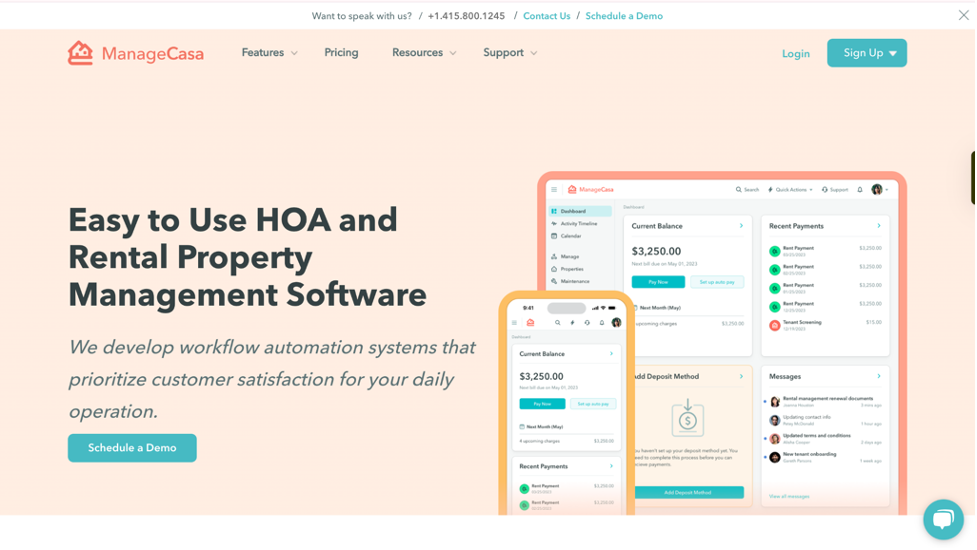Expand Messages chevron in desktop preview
Image resolution: width=977 pixels, height=550 pixels.
[879, 376]
